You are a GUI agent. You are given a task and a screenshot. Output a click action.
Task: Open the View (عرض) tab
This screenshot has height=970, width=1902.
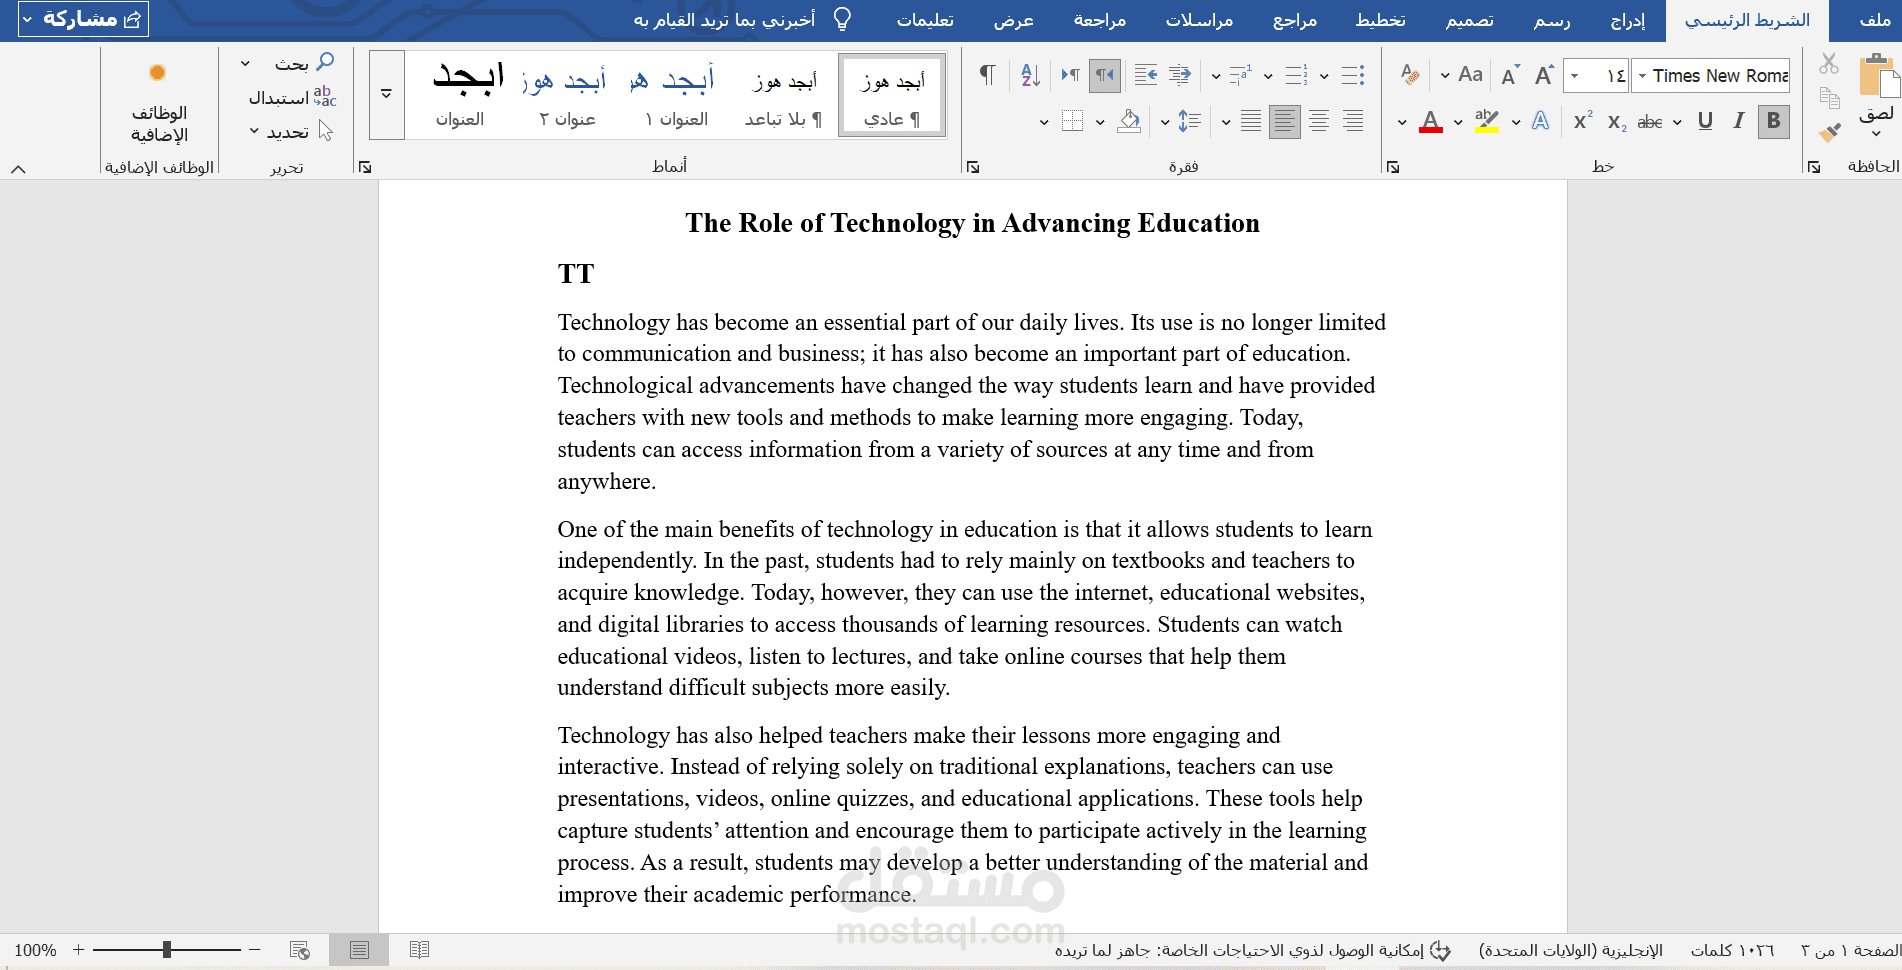1013,20
